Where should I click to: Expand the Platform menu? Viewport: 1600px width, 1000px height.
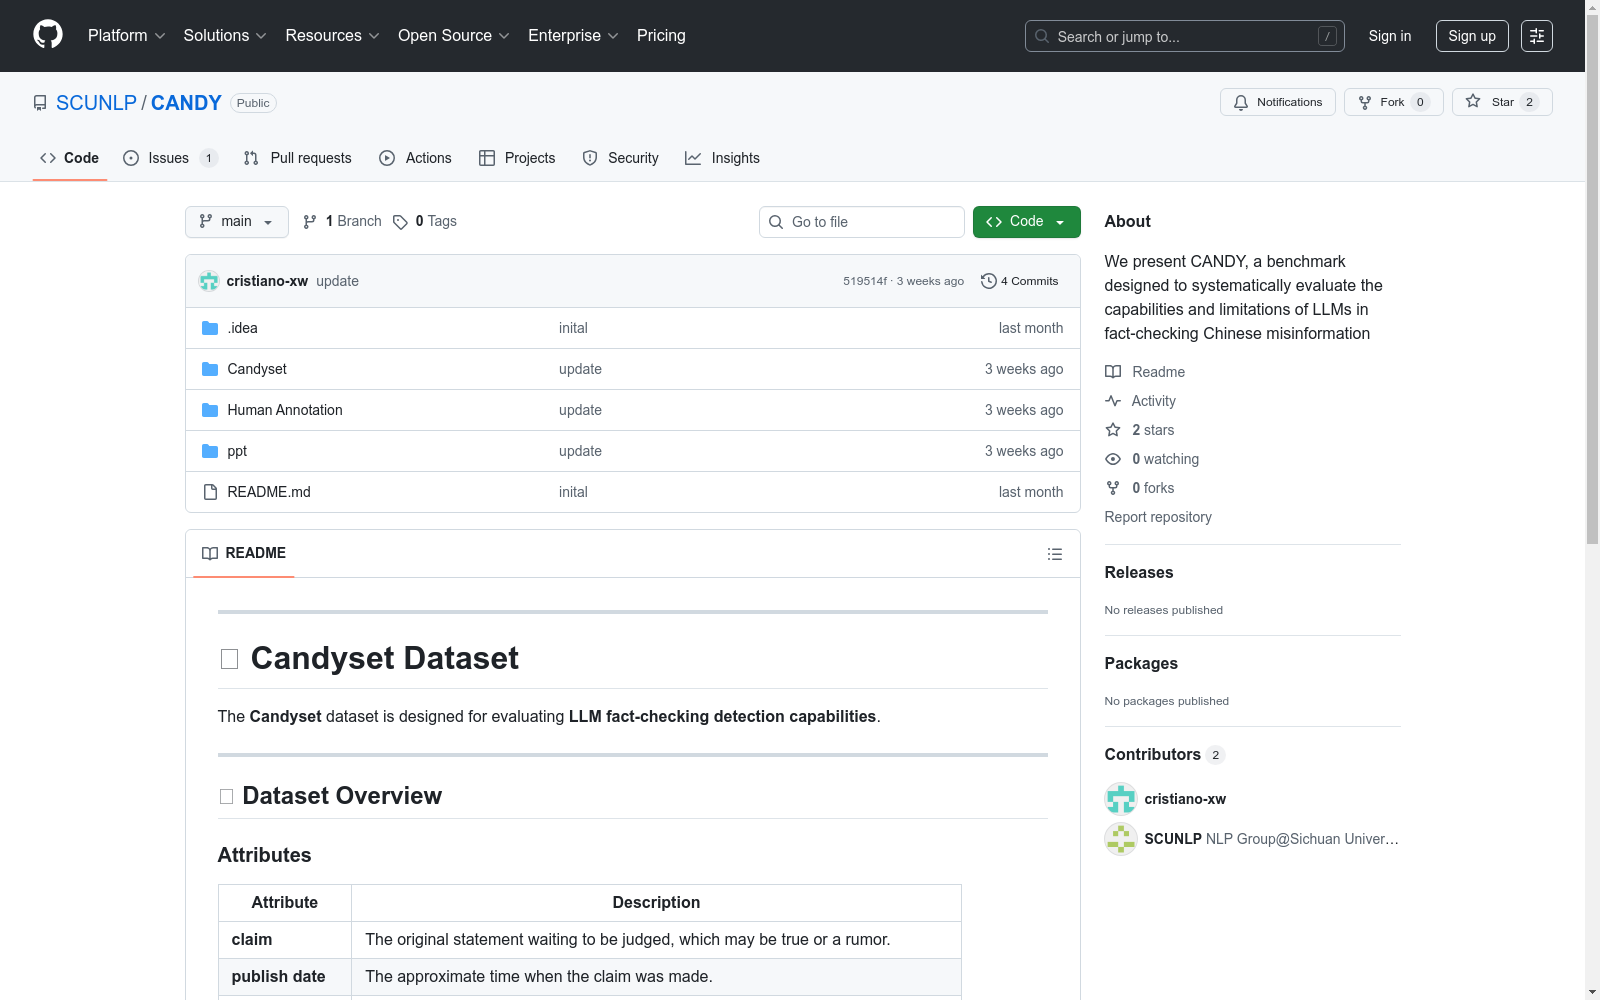(127, 36)
